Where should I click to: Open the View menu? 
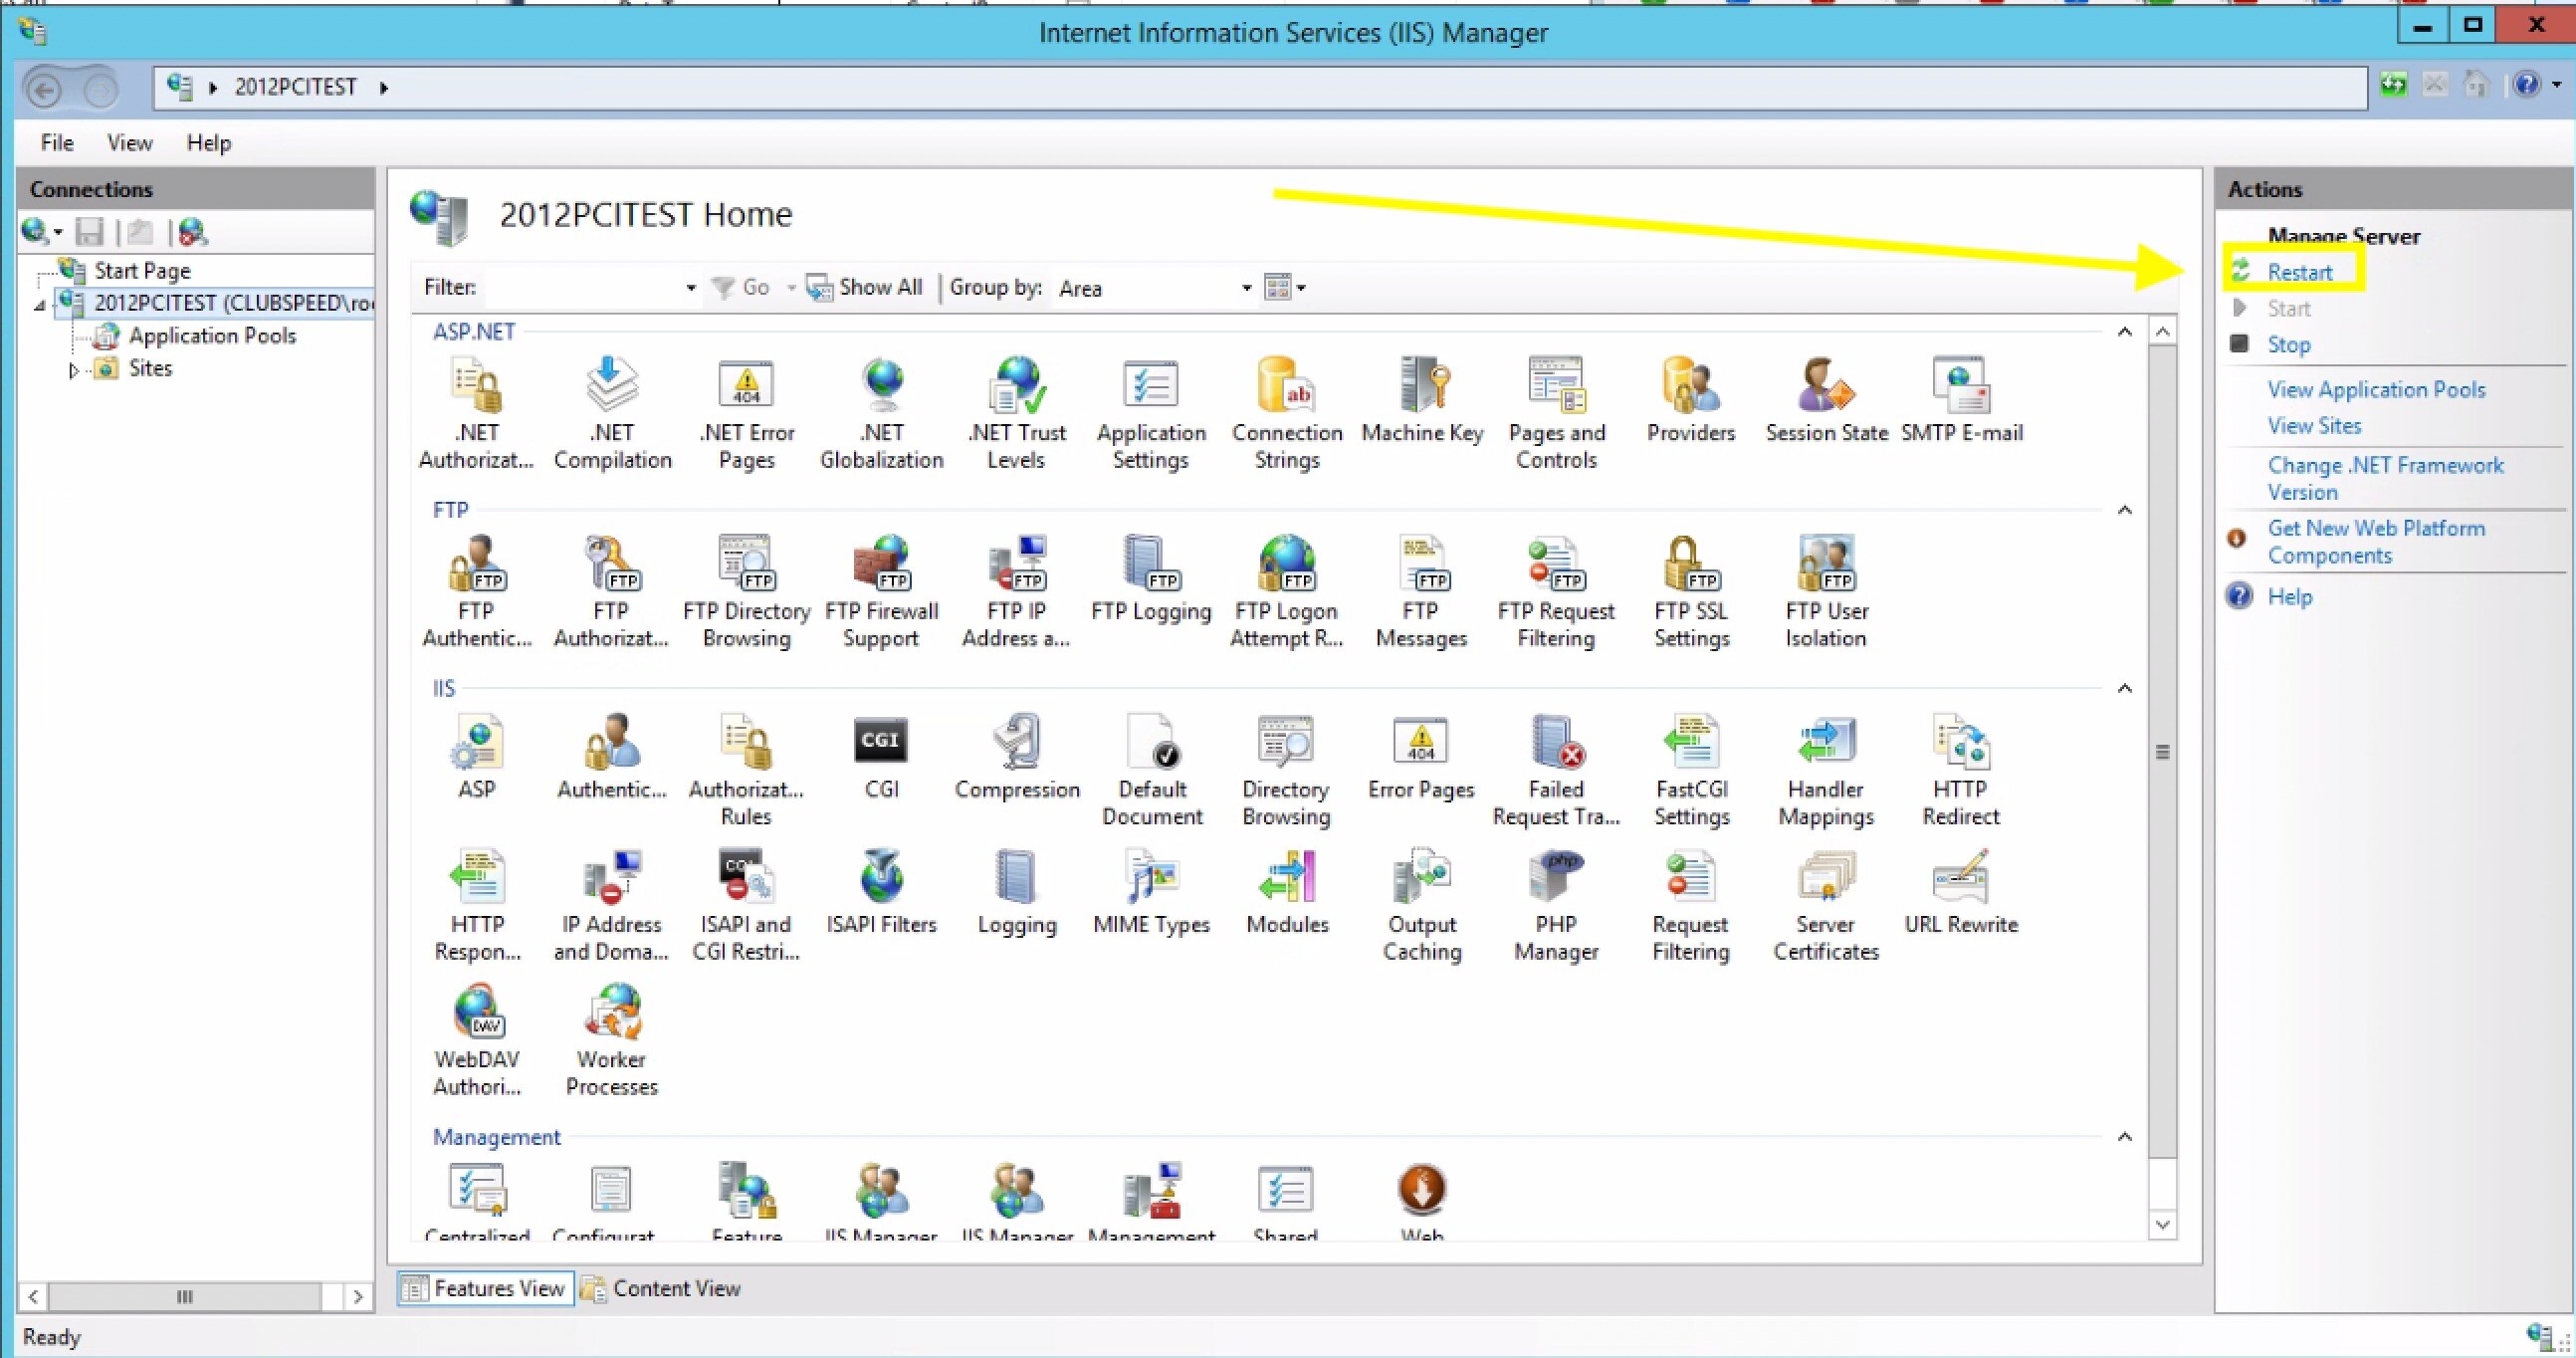pos(130,143)
